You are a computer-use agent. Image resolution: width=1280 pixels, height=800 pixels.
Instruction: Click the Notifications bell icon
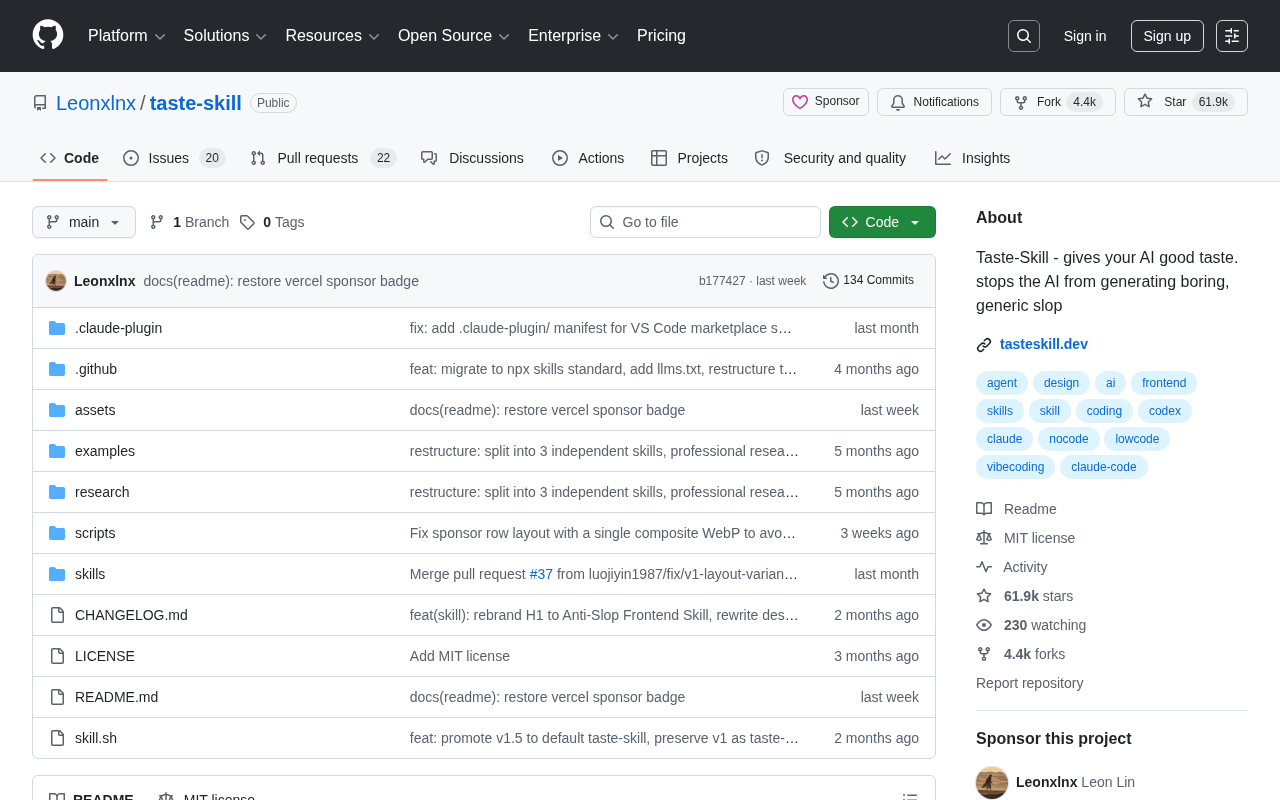point(898,102)
